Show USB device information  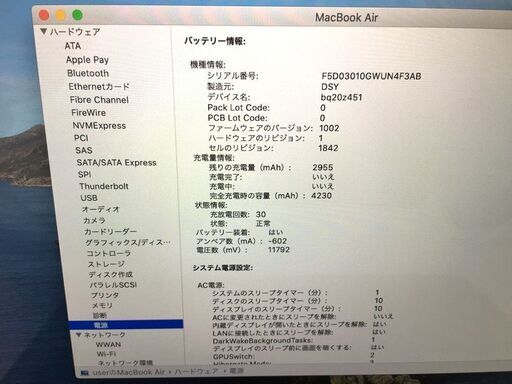coord(89,198)
